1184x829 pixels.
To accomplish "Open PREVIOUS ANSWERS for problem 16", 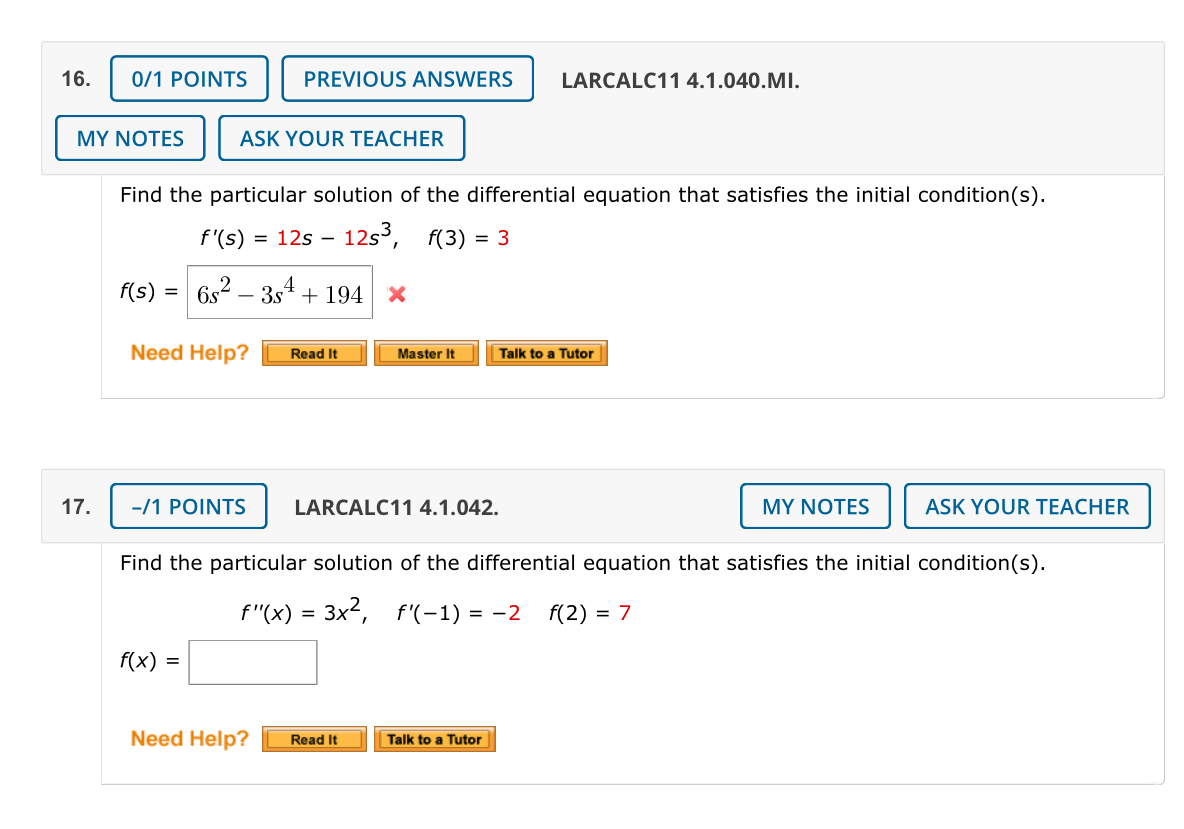I will tap(407, 78).
